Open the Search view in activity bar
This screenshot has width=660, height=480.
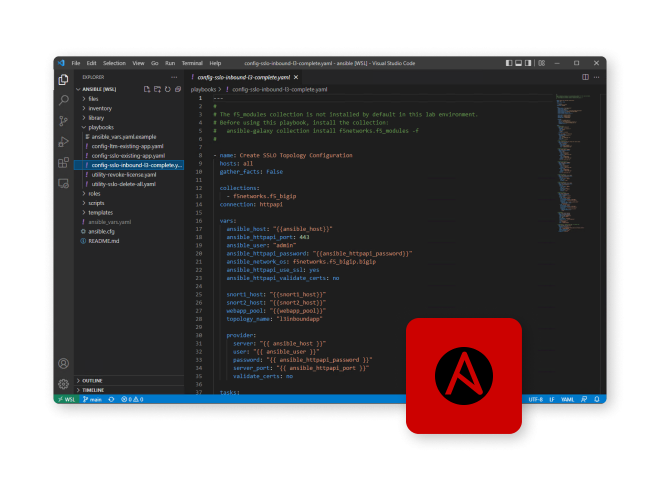[x=64, y=100]
